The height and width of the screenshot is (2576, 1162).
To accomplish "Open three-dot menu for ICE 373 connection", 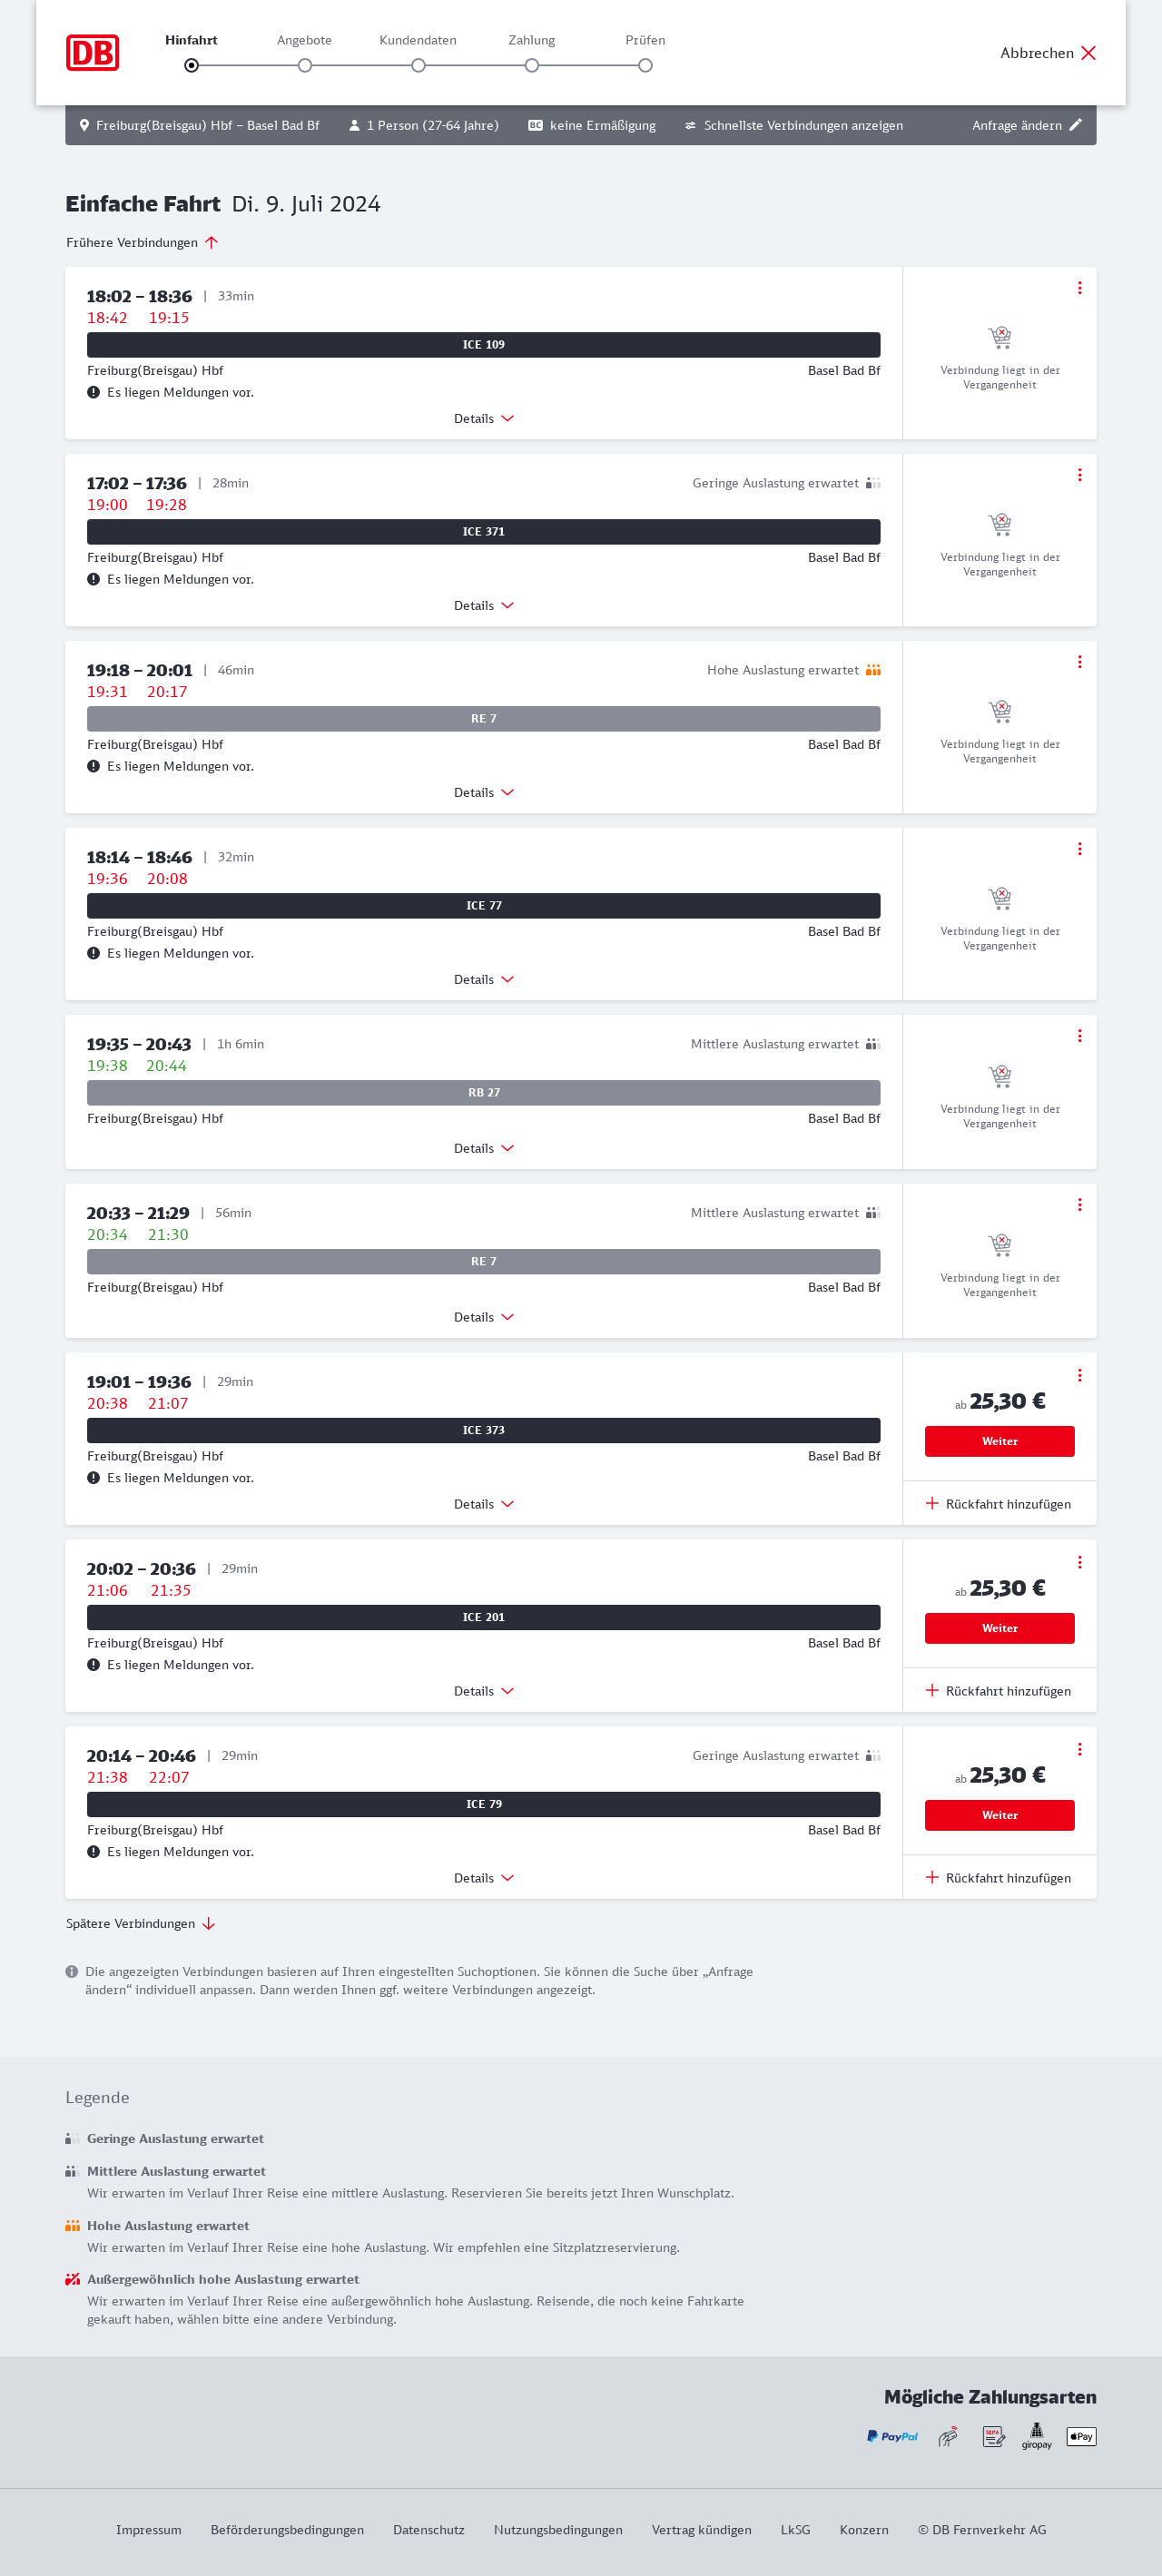I will [1079, 1375].
